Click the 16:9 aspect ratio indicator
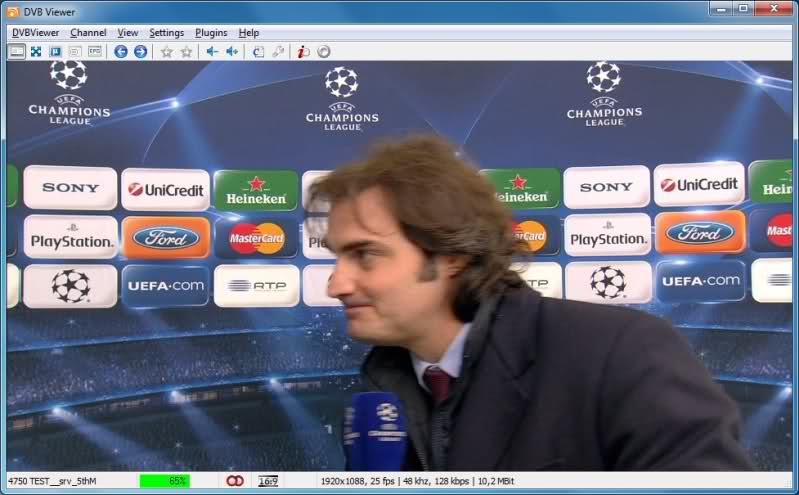This screenshot has width=799, height=495. pos(268,481)
